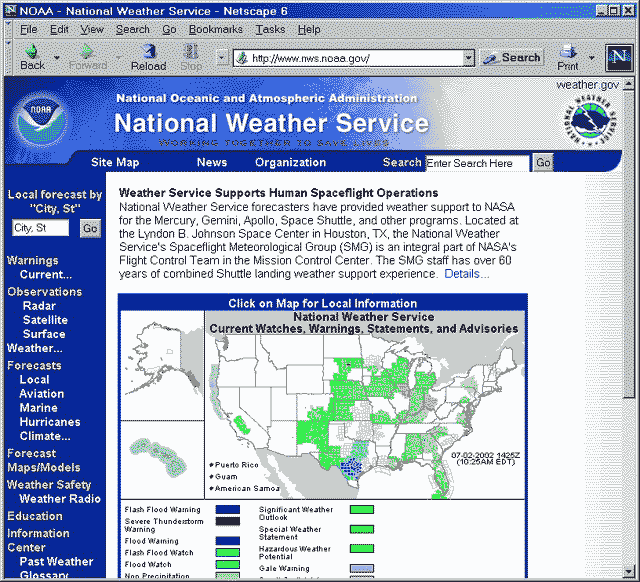Viewport: 640px width, 582px height.
Task: Open Print options dropdown arrow
Action: 592,58
